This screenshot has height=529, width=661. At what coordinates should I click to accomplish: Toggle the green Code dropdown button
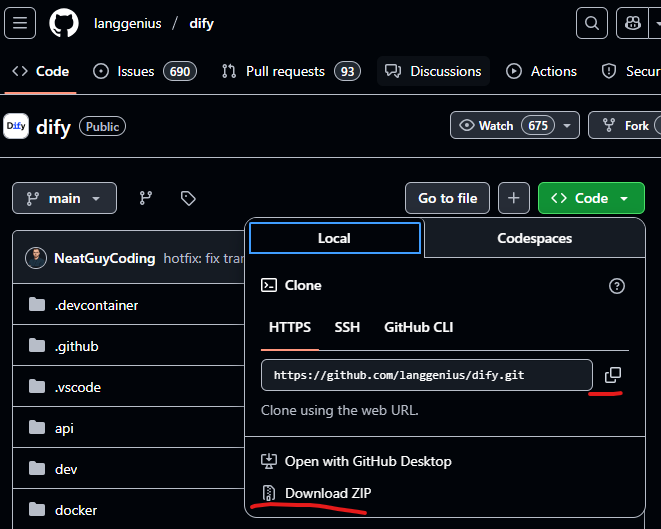click(591, 198)
